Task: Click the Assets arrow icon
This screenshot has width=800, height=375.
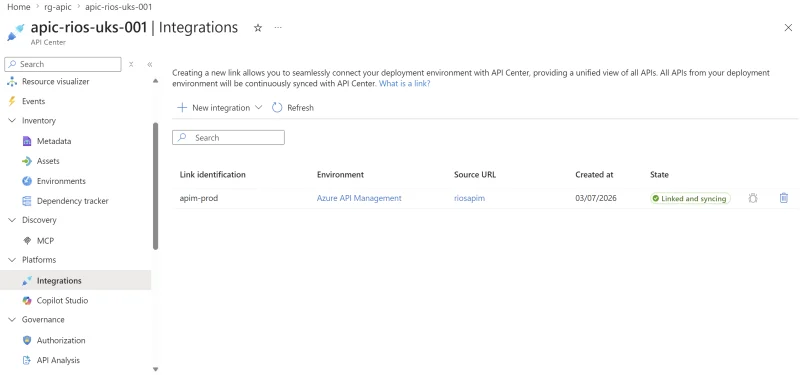Action: (27, 161)
